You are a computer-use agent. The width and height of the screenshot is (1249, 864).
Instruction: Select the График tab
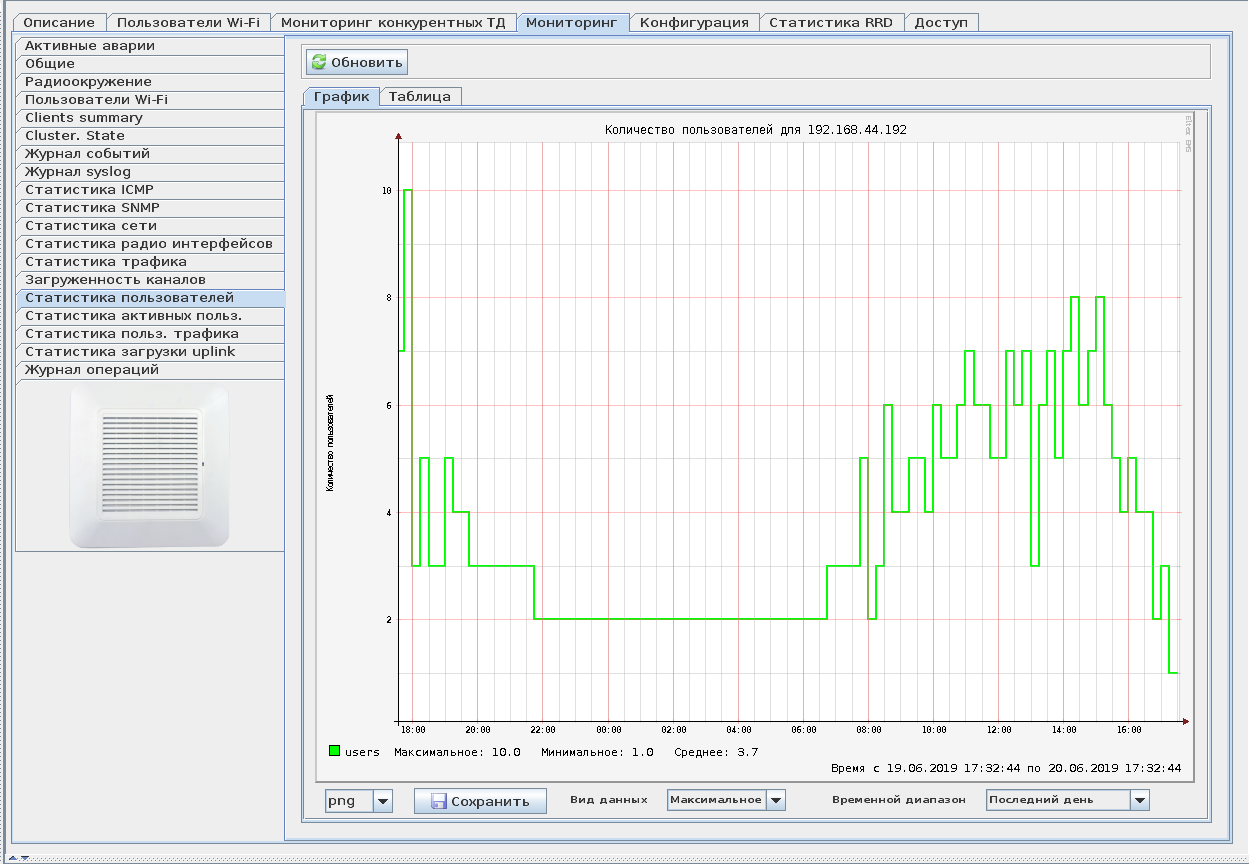coord(341,97)
